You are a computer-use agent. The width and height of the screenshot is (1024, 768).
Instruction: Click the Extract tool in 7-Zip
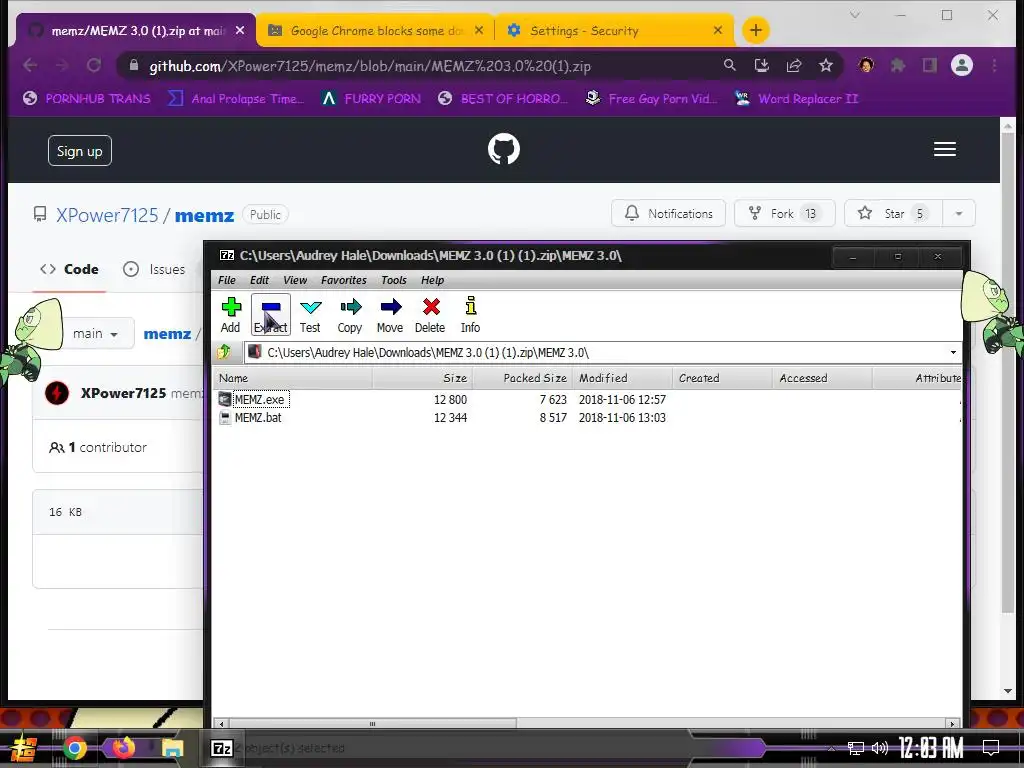[x=271, y=315]
